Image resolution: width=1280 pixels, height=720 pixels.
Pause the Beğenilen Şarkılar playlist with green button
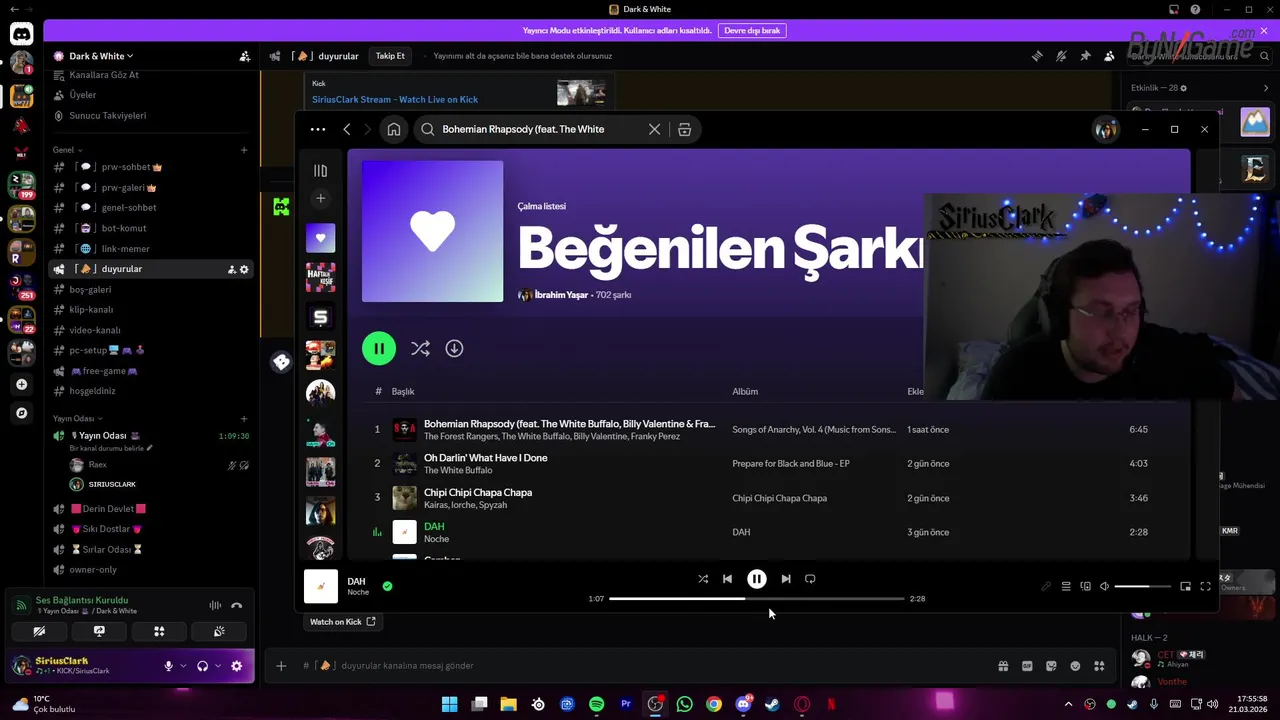click(x=379, y=348)
